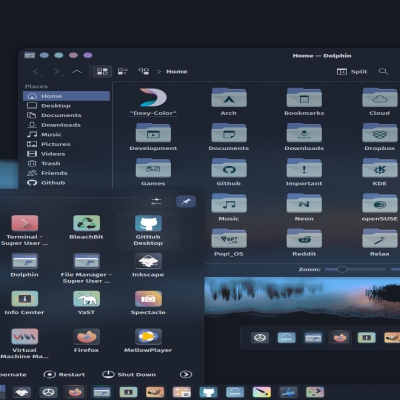Select the Games folder icon
Screen dimensions: 400x400
[153, 168]
